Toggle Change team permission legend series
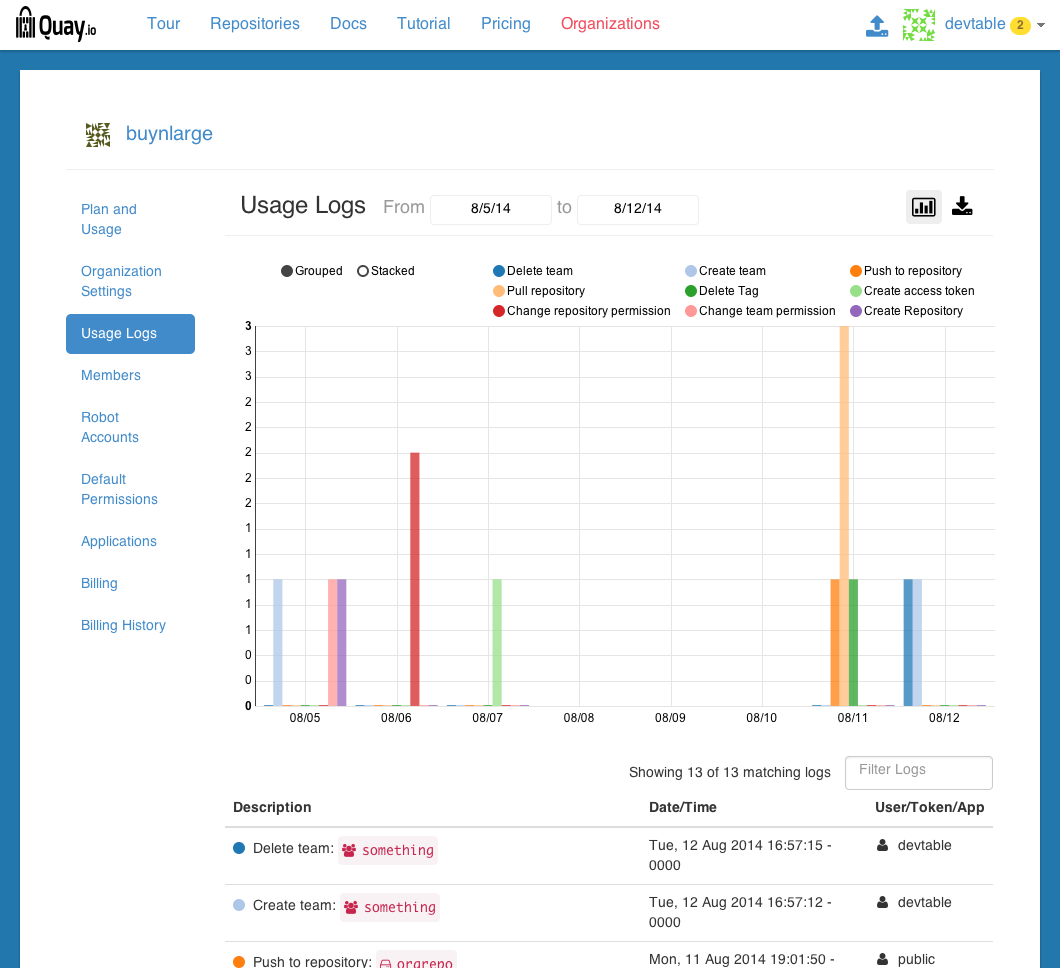 click(760, 311)
